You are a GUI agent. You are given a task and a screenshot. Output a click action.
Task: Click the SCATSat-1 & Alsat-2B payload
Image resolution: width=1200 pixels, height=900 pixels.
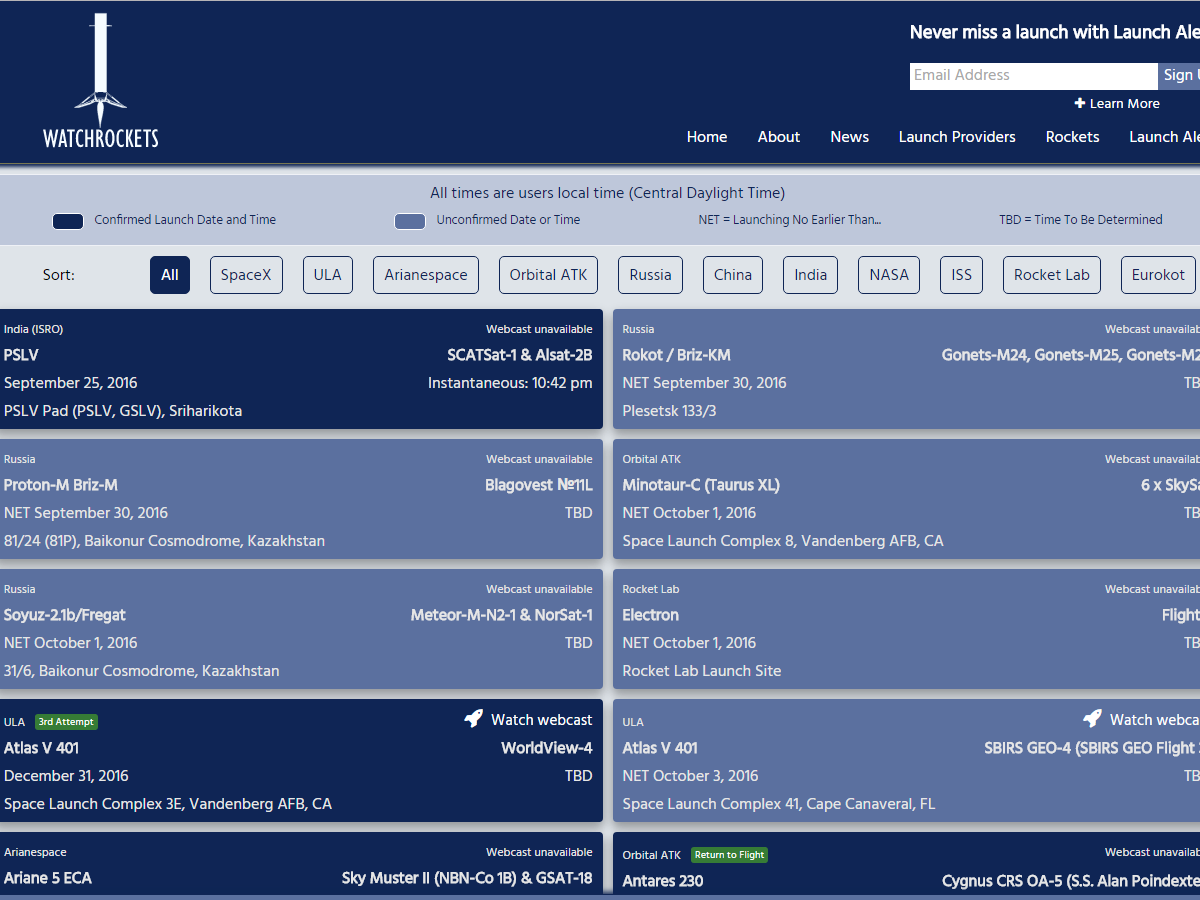(520, 355)
